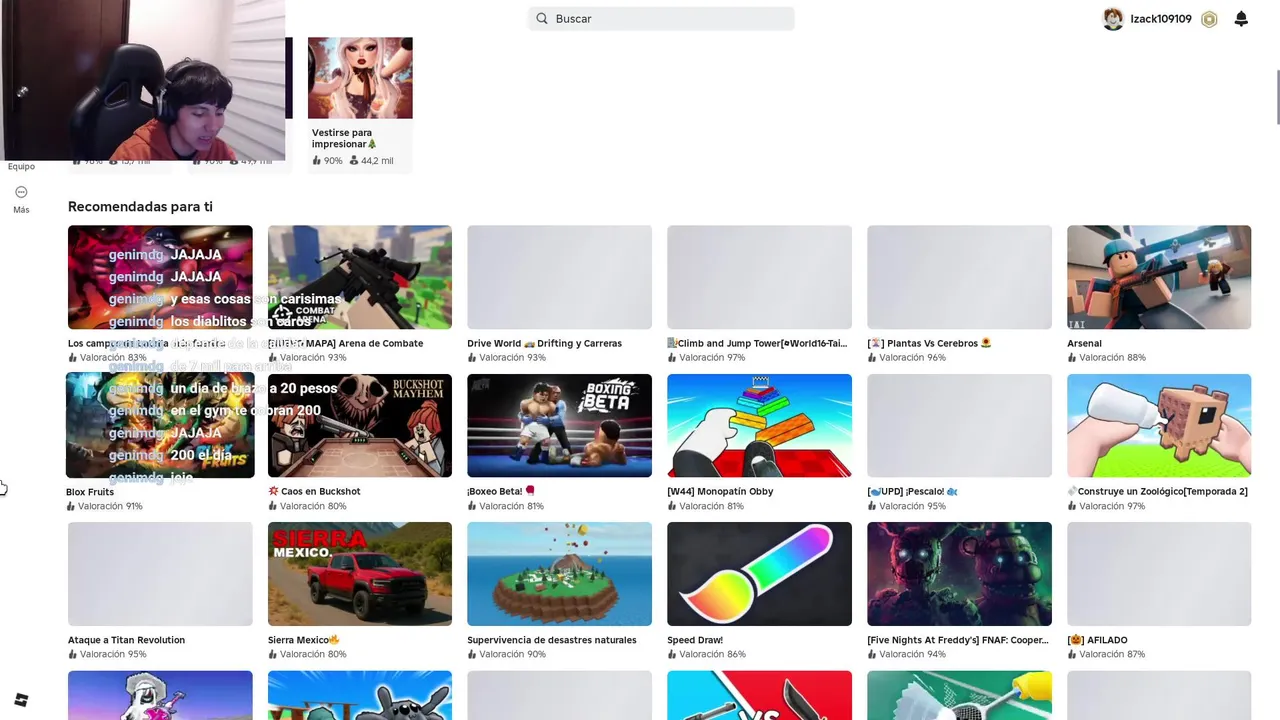Open the ¡Pescalo! game title
The height and width of the screenshot is (720, 1280).
click(x=913, y=491)
